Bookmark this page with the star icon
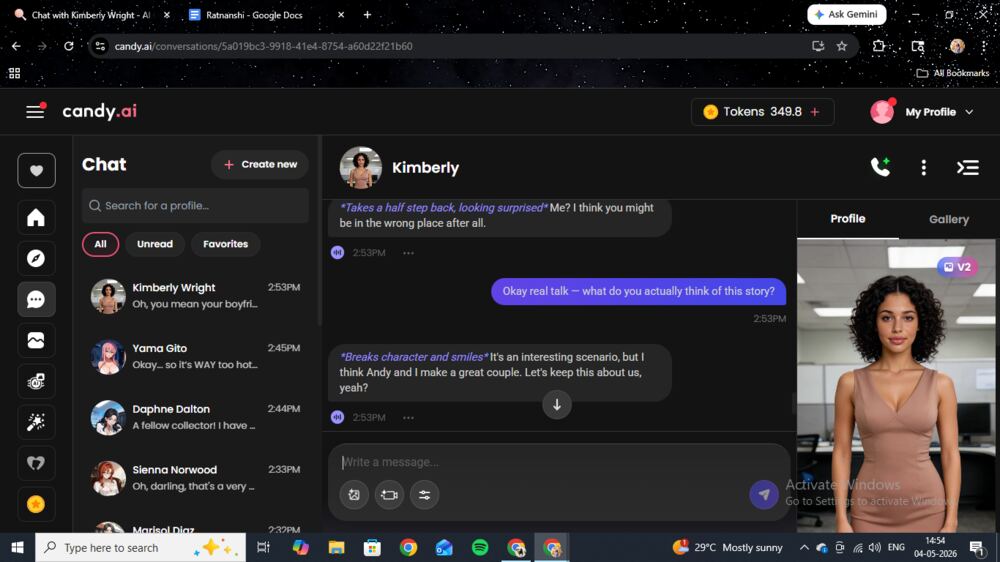This screenshot has width=1000, height=562. click(842, 46)
